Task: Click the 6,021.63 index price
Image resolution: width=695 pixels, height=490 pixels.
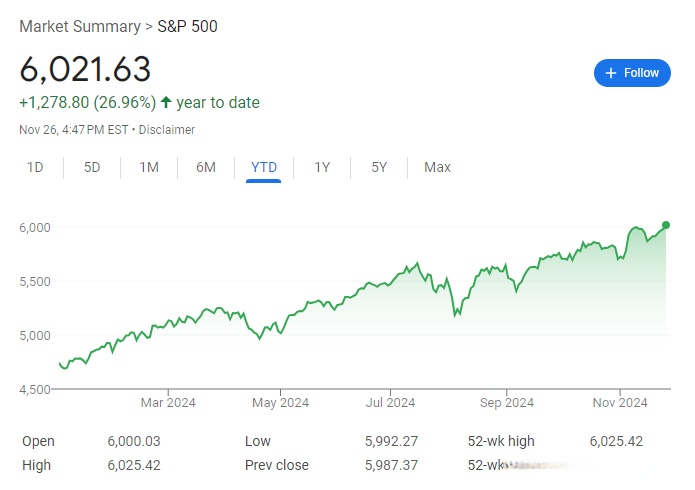Action: (85, 69)
